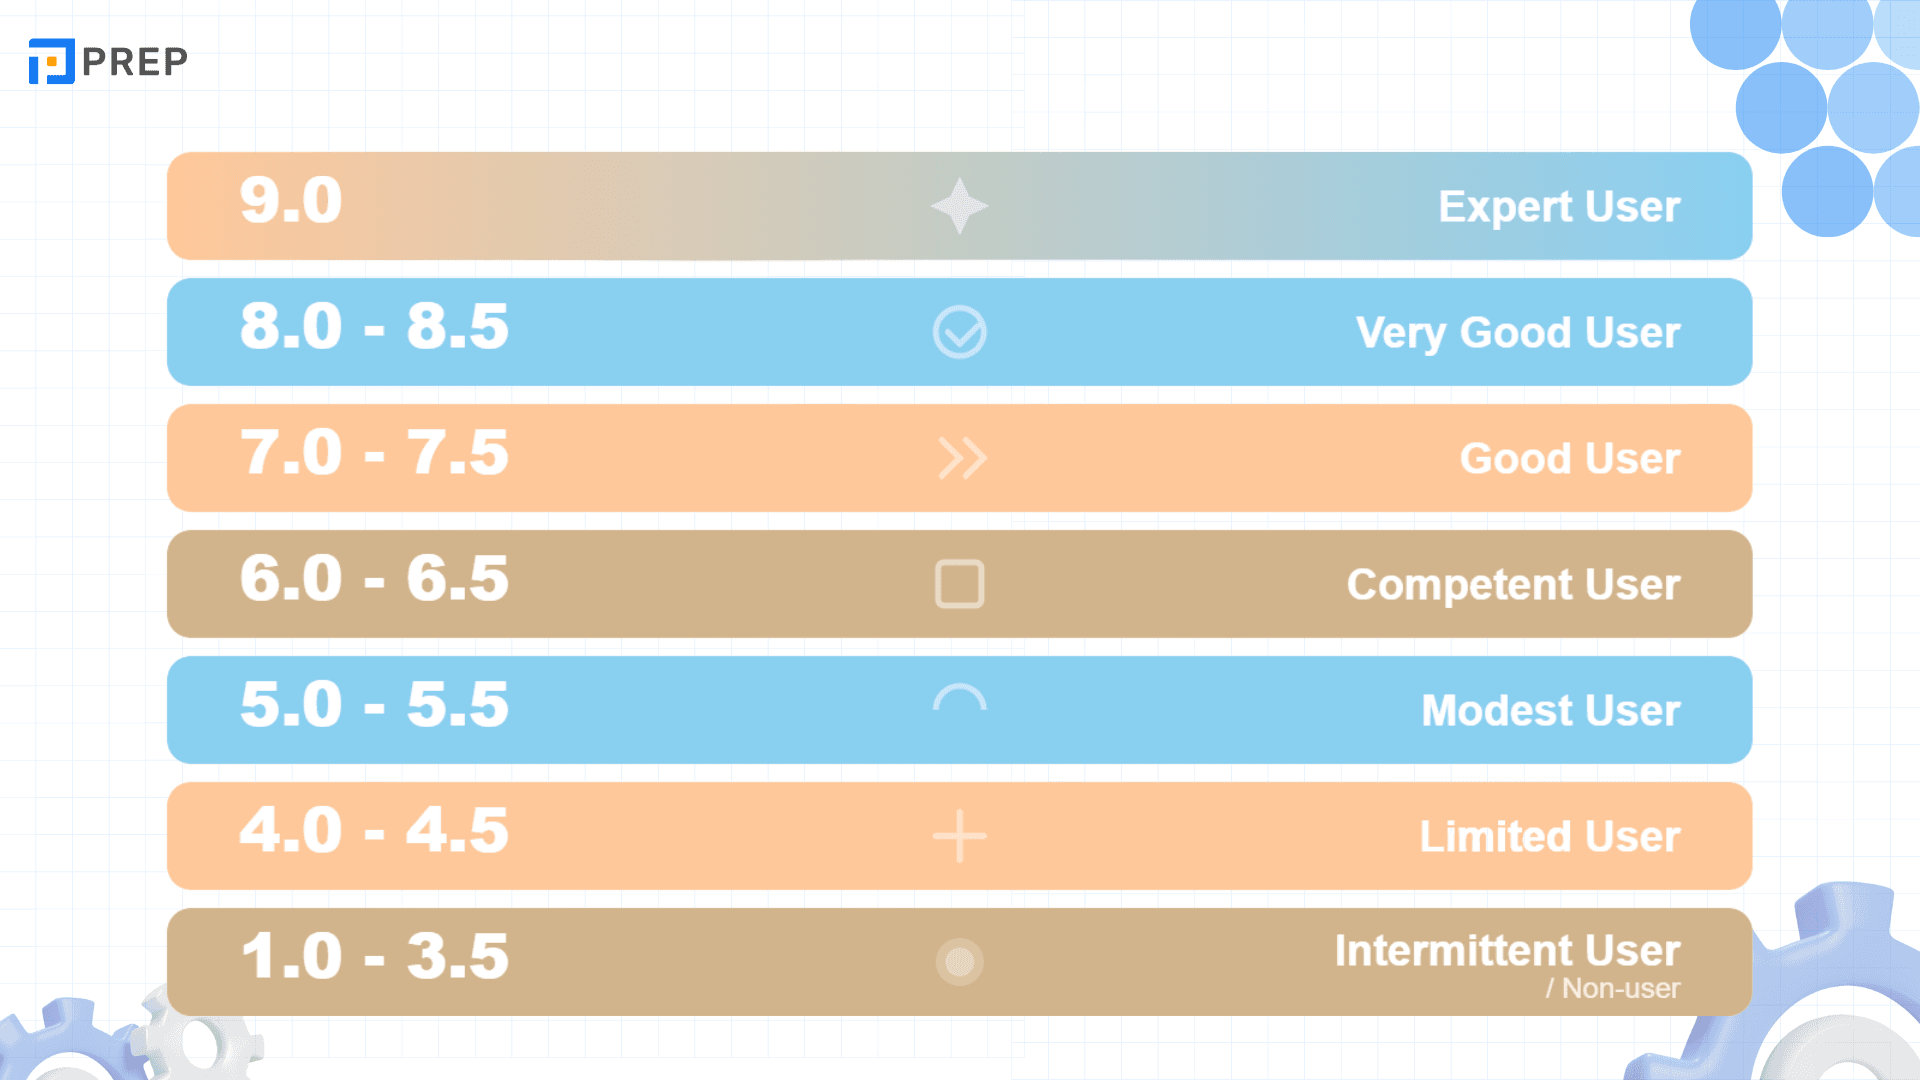Click the arc icon in Modest row
This screenshot has width=1920, height=1080.
(959, 697)
